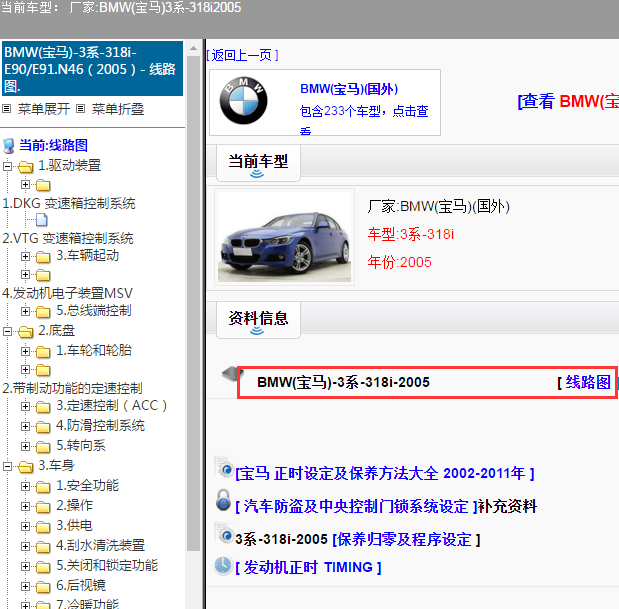This screenshot has width=619, height=609.
Task: Collapse the 1.驱动装置 tree node
Action: click(7, 167)
